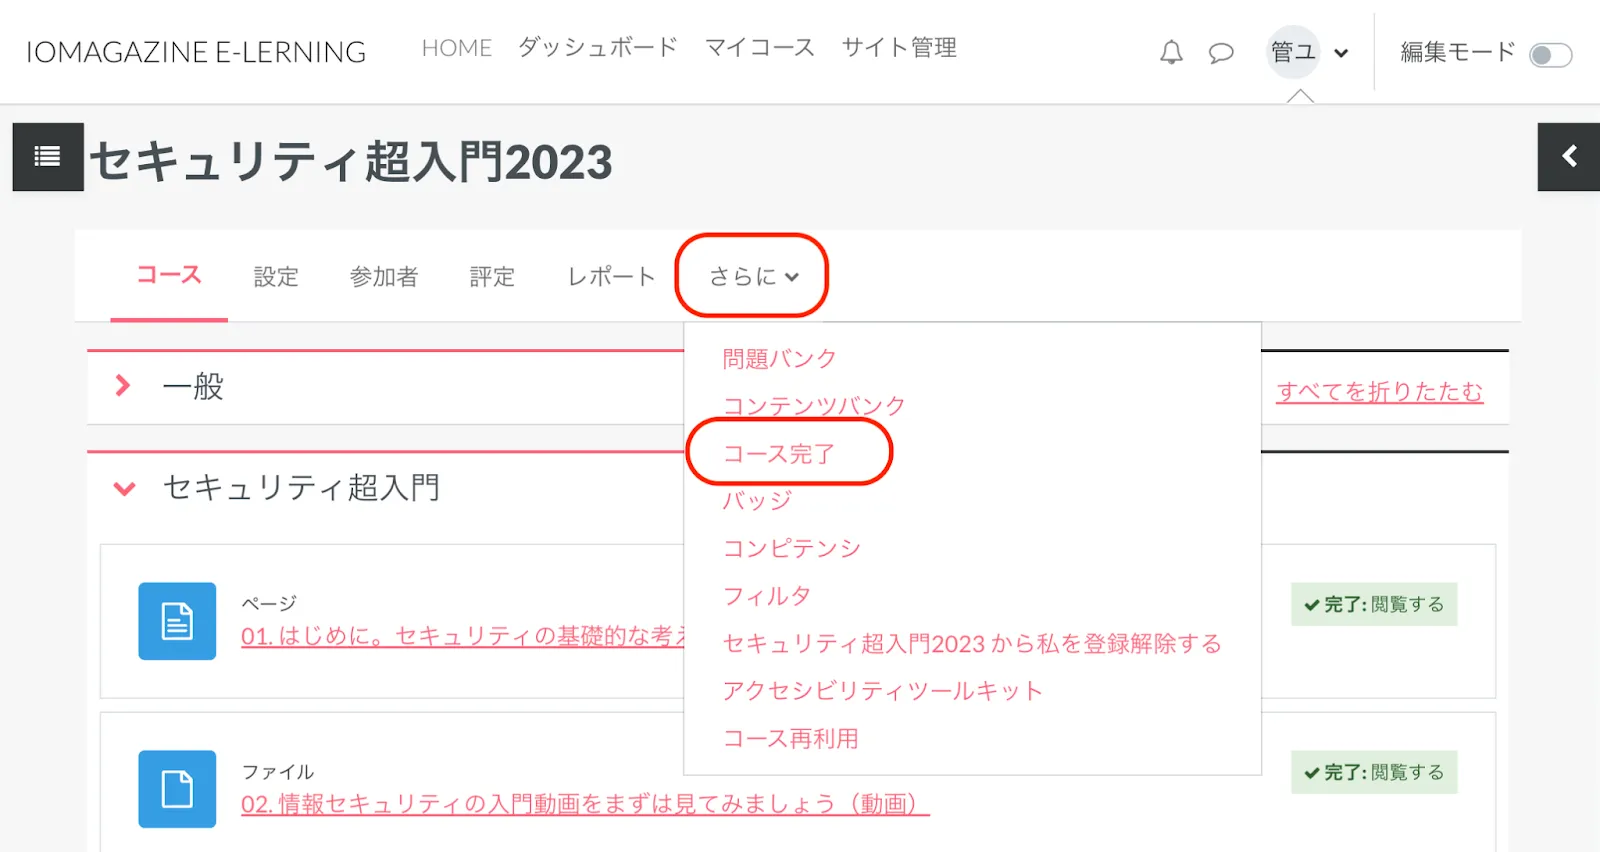1600x852 pixels.
Task: Expand the 一般 section chevron
Action: click(123, 386)
